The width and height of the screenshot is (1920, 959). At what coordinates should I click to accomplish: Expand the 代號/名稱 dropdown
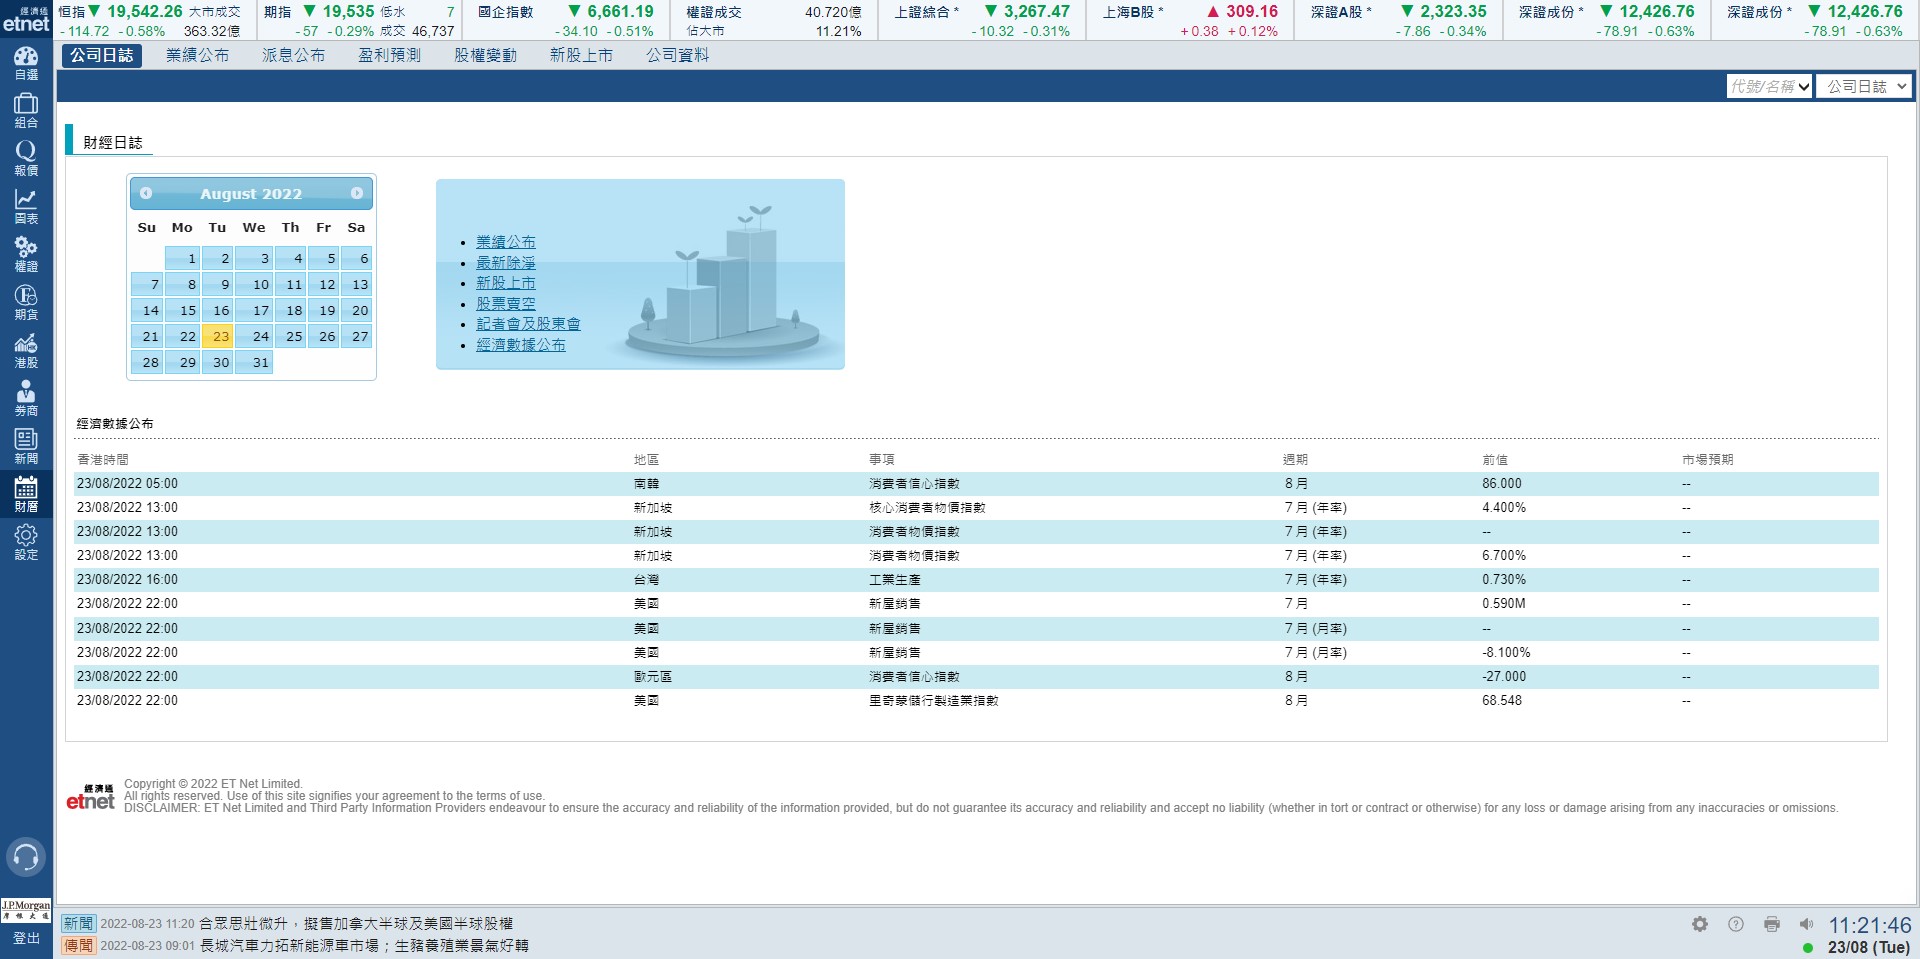[1770, 87]
